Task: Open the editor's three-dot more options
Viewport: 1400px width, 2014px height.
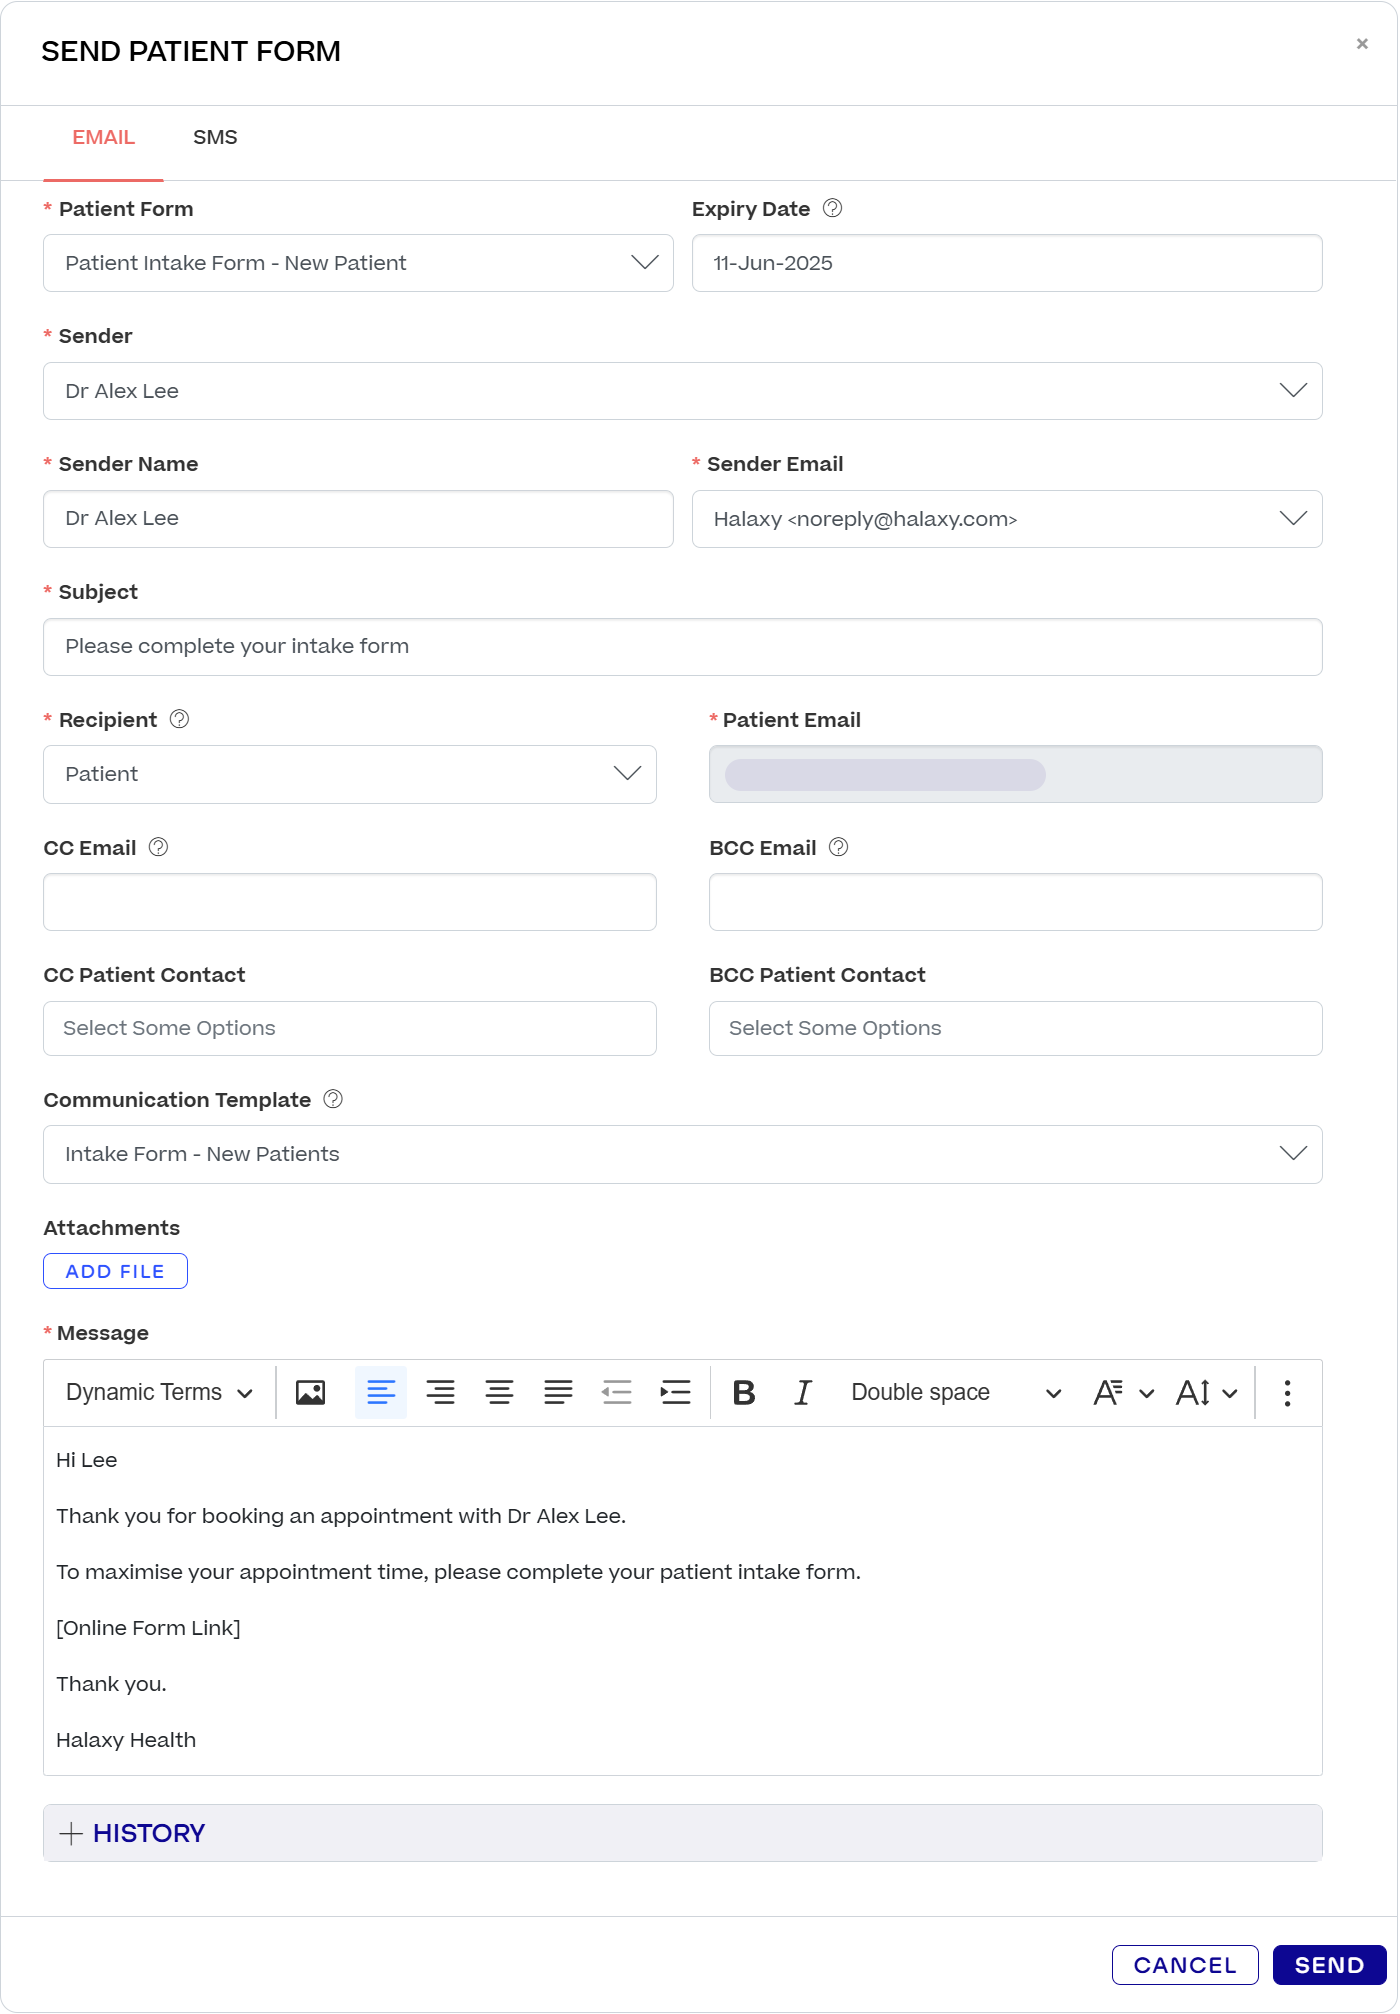Action: (x=1287, y=1392)
